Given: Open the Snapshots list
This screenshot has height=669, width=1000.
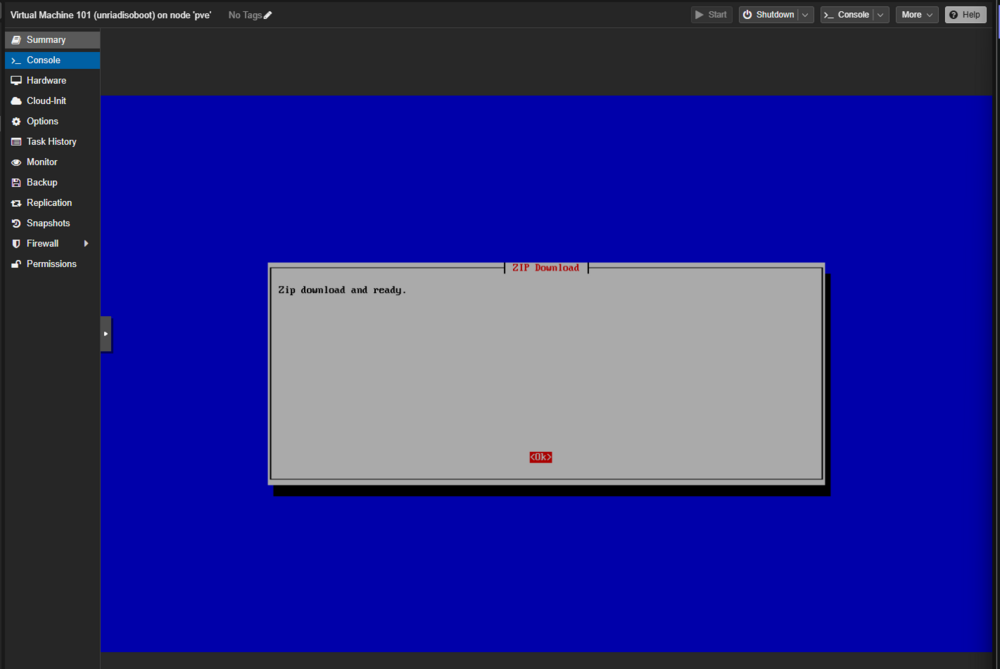Looking at the screenshot, I should [x=52, y=223].
